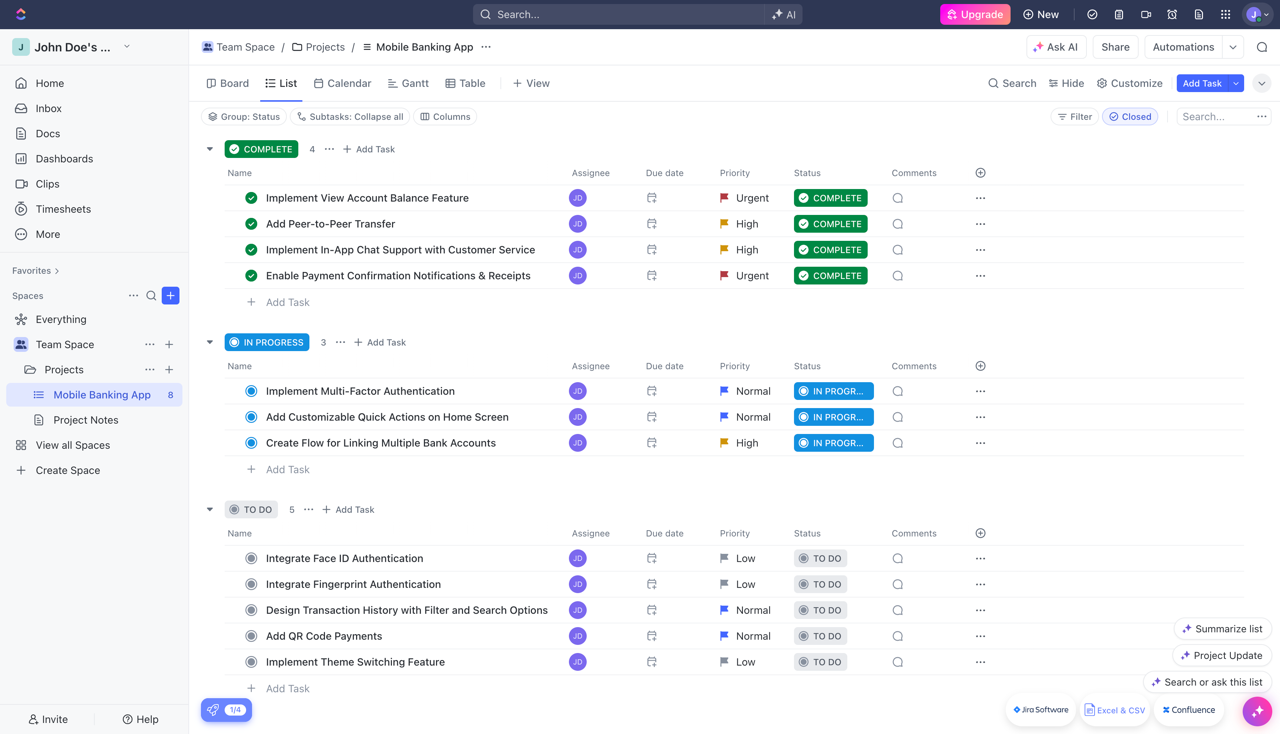Click the task progress pill at bottom left
Viewport: 1280px width, 734px height.
pos(226,709)
